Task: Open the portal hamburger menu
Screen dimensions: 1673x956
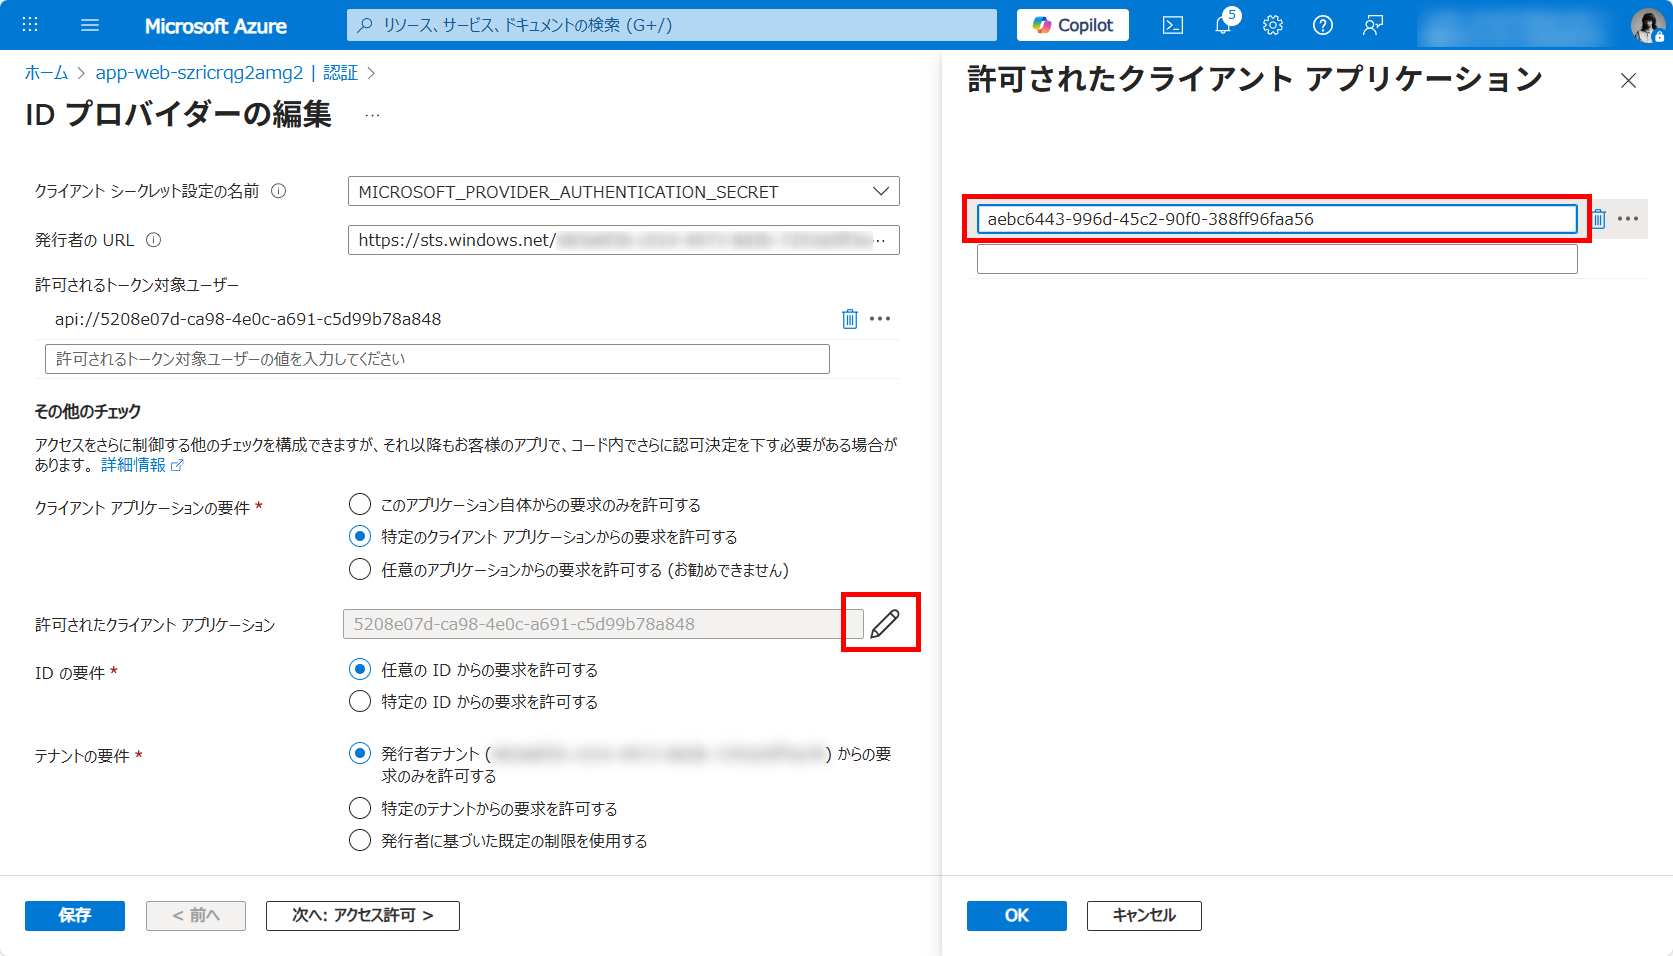Action: point(90,25)
